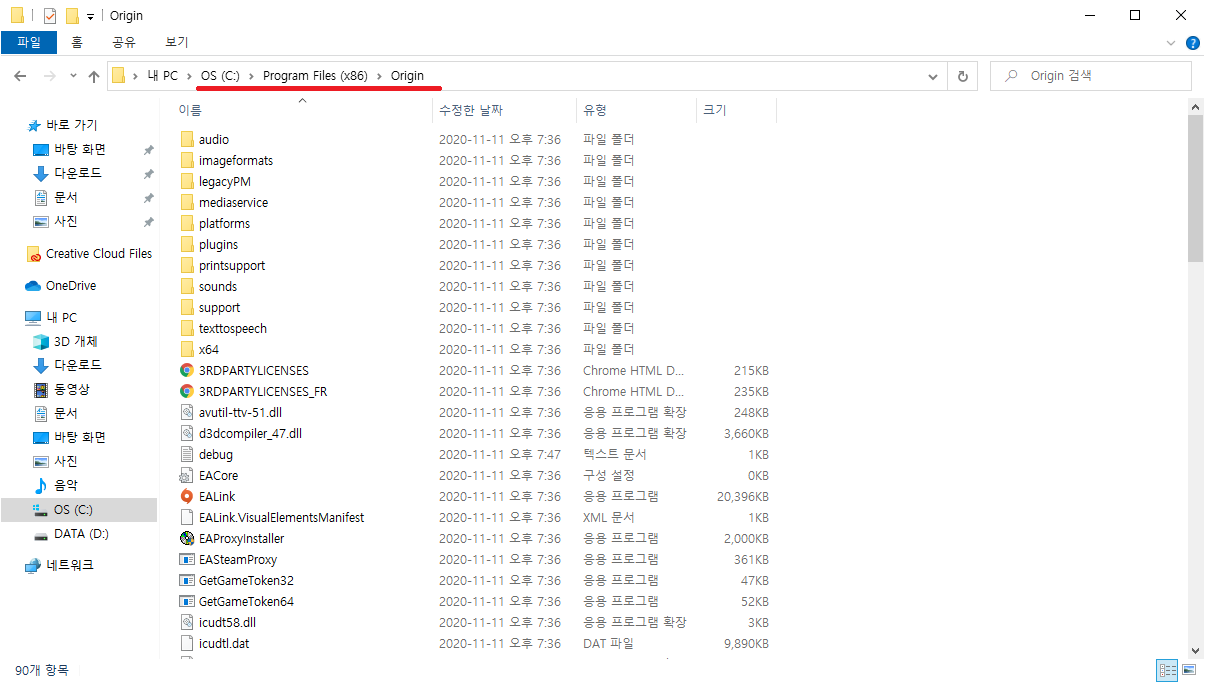Select the EALink.VisualElementsManifest file name
This screenshot has width=1205, height=683.
tap(281, 517)
